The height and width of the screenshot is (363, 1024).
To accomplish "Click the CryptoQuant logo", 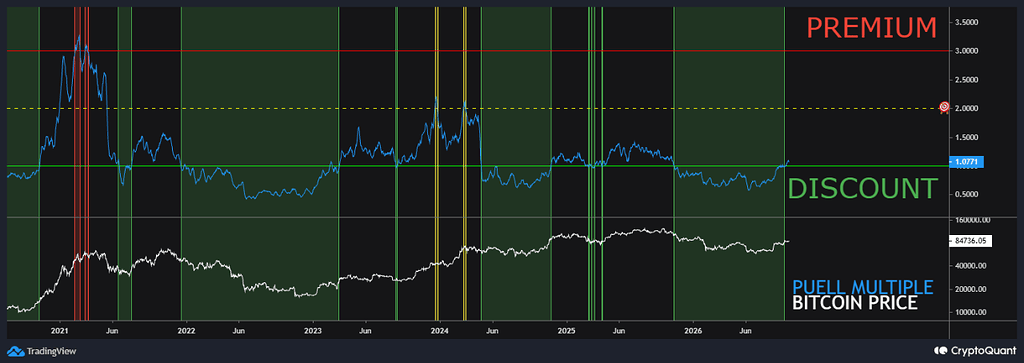I will coord(974,351).
